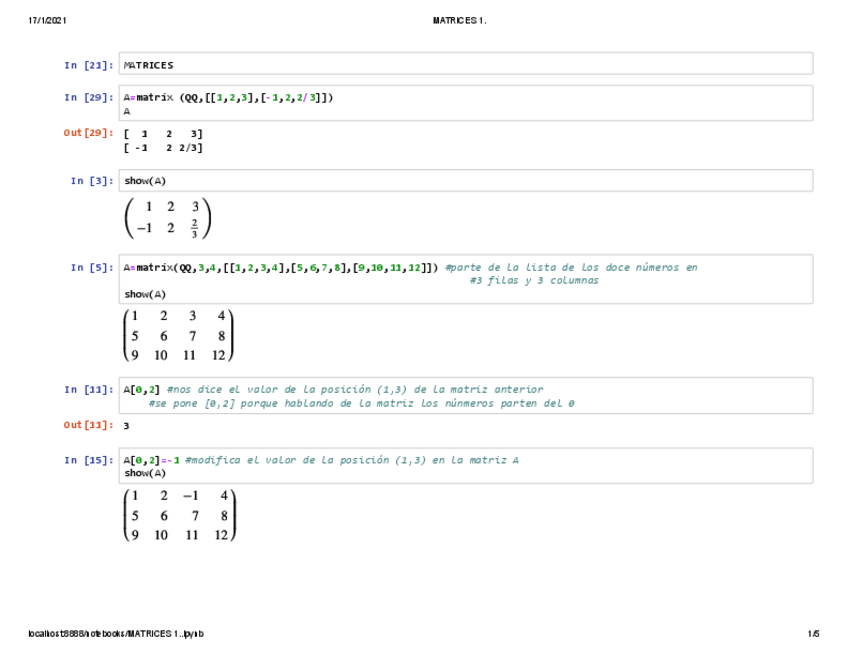Click the MATRICES code cell
The image size is (848, 655).
tap(466, 64)
